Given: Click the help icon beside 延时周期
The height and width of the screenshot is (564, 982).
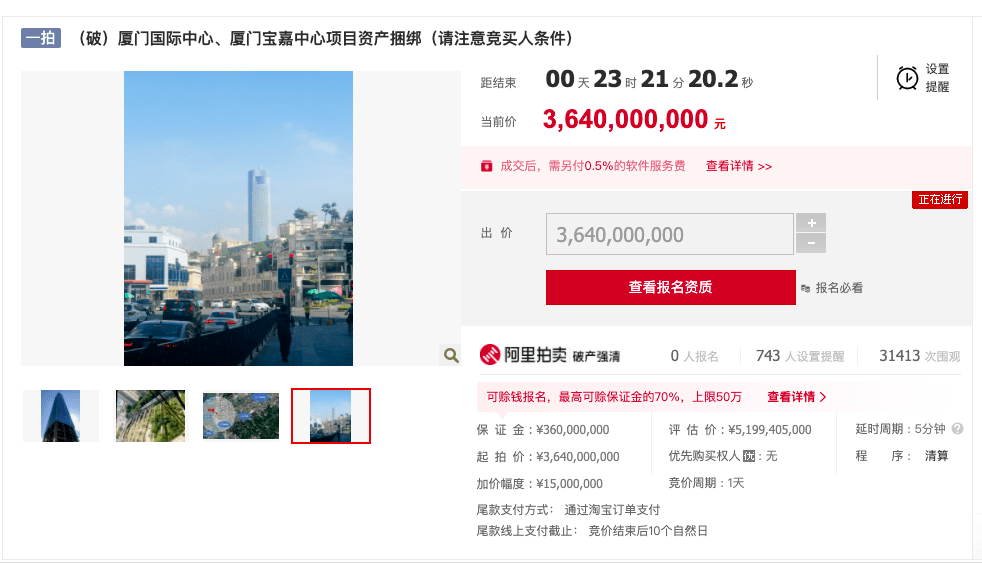Looking at the screenshot, I should (957, 429).
